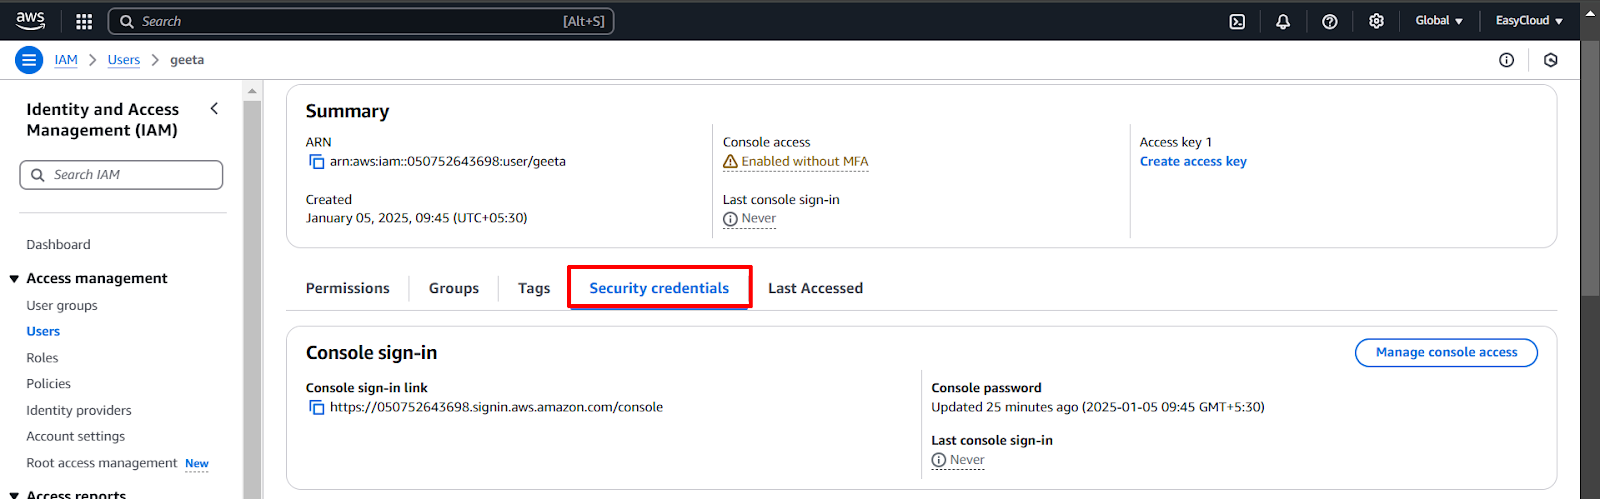Image resolution: width=1600 pixels, height=499 pixels.
Task: Open the EasyCloud account dropdown
Action: click(1529, 21)
